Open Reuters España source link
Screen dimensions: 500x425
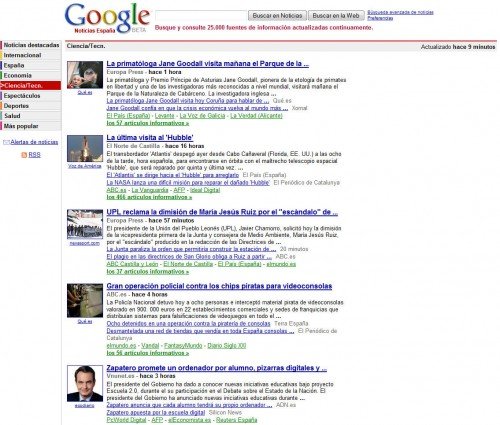237,420
